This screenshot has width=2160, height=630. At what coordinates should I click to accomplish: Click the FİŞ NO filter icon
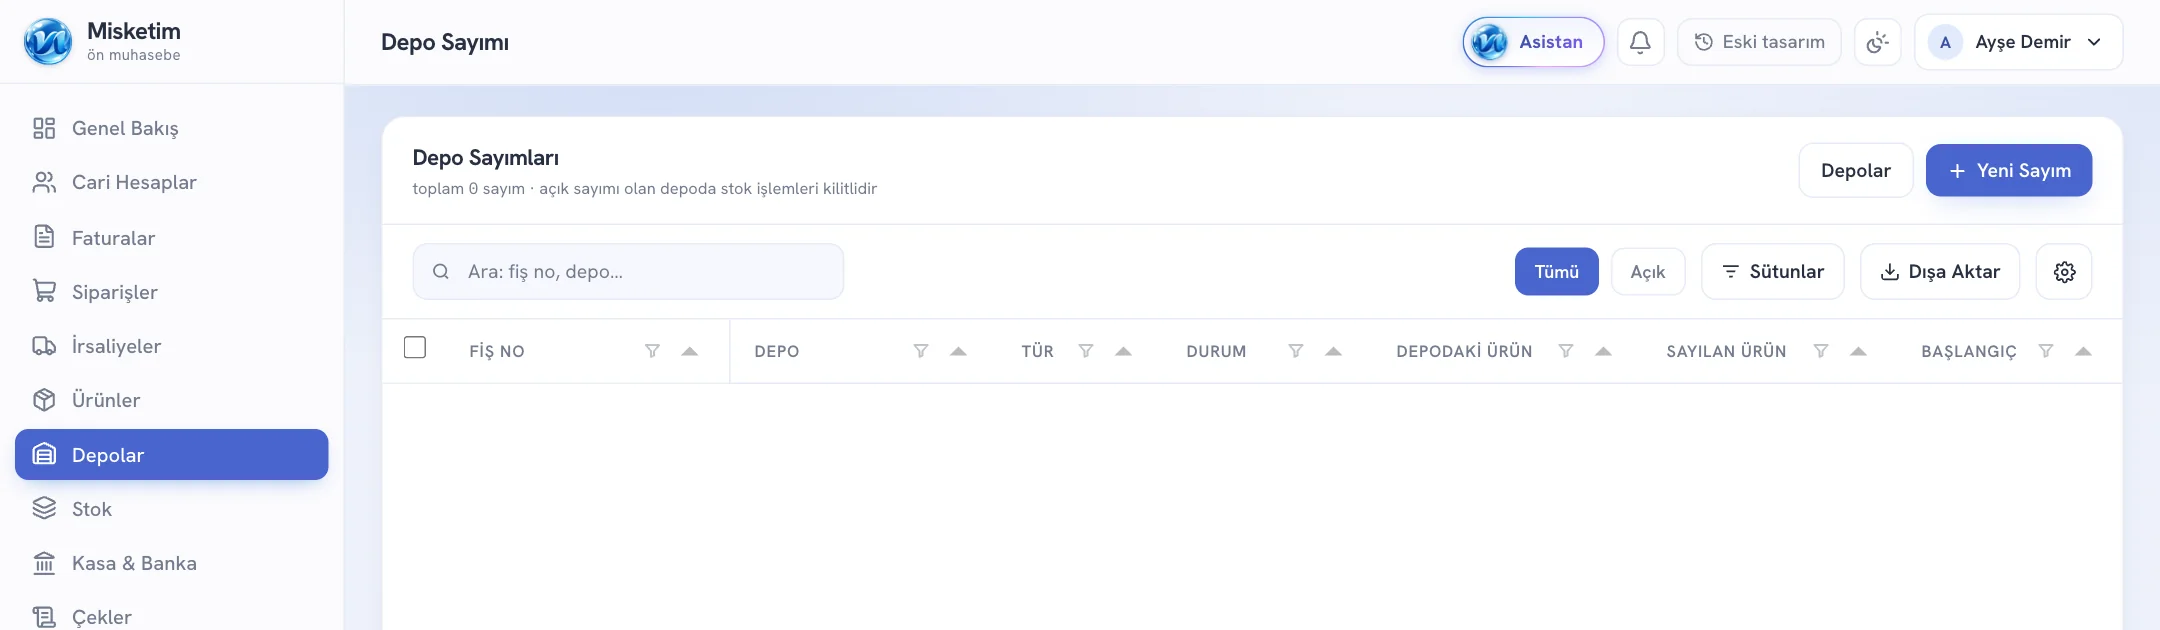pos(652,351)
